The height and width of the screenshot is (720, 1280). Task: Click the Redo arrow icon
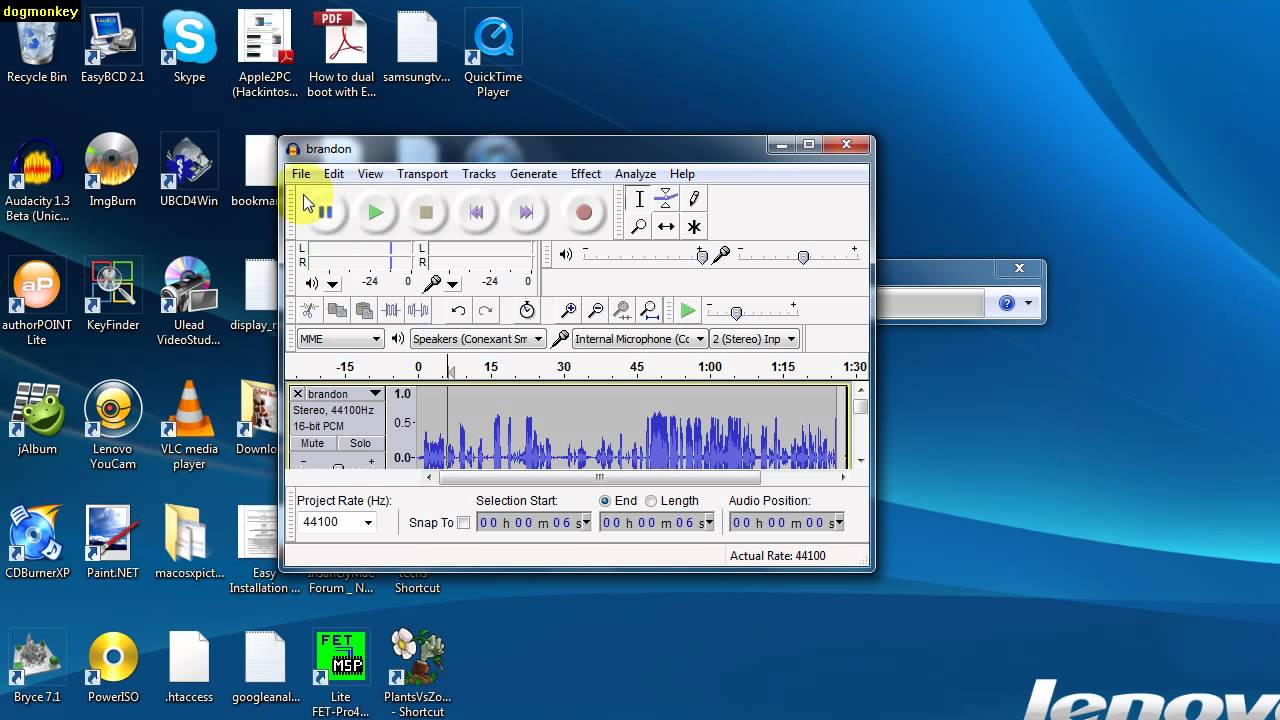[485, 311]
